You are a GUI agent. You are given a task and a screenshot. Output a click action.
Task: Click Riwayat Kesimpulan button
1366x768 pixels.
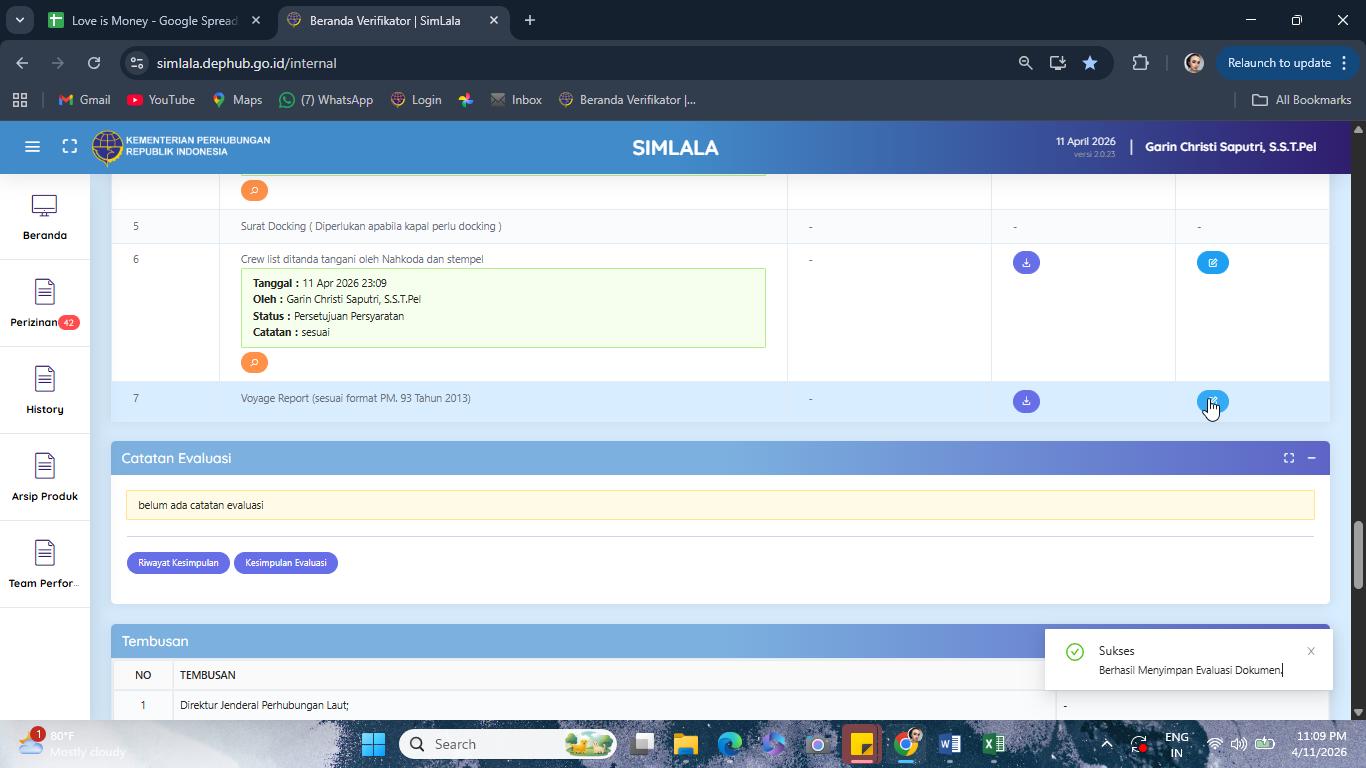pyautogui.click(x=178, y=563)
